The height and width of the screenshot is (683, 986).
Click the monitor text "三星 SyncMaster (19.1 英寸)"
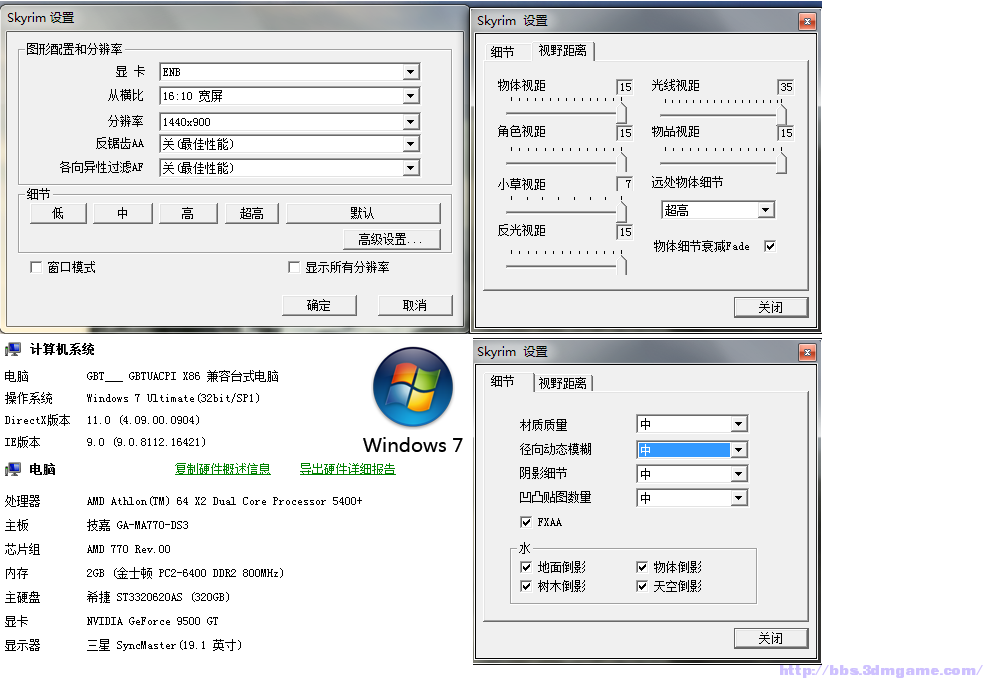click(164, 645)
